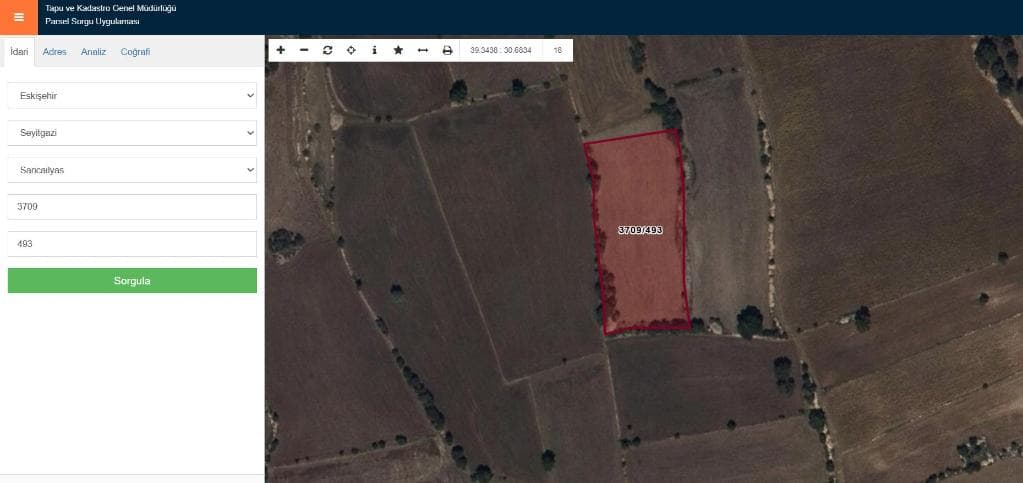Switch to the İdari tab
Viewport: 1023px width, 483px height.
20,52
